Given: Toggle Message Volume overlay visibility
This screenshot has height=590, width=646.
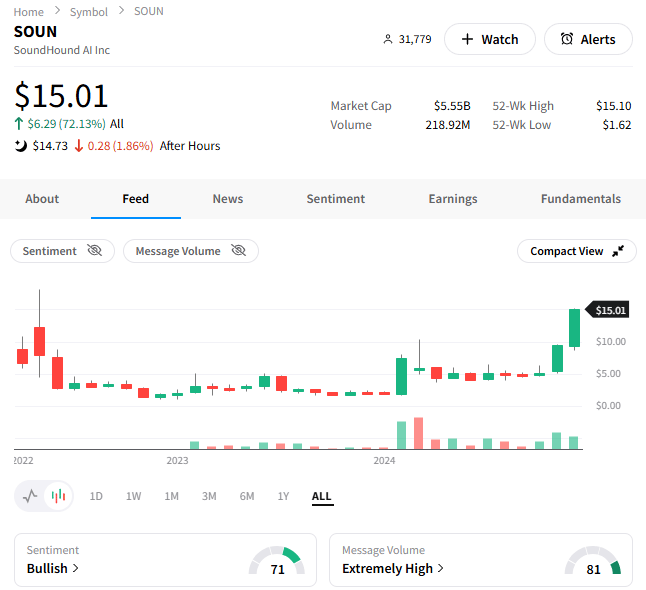Looking at the screenshot, I should point(191,251).
